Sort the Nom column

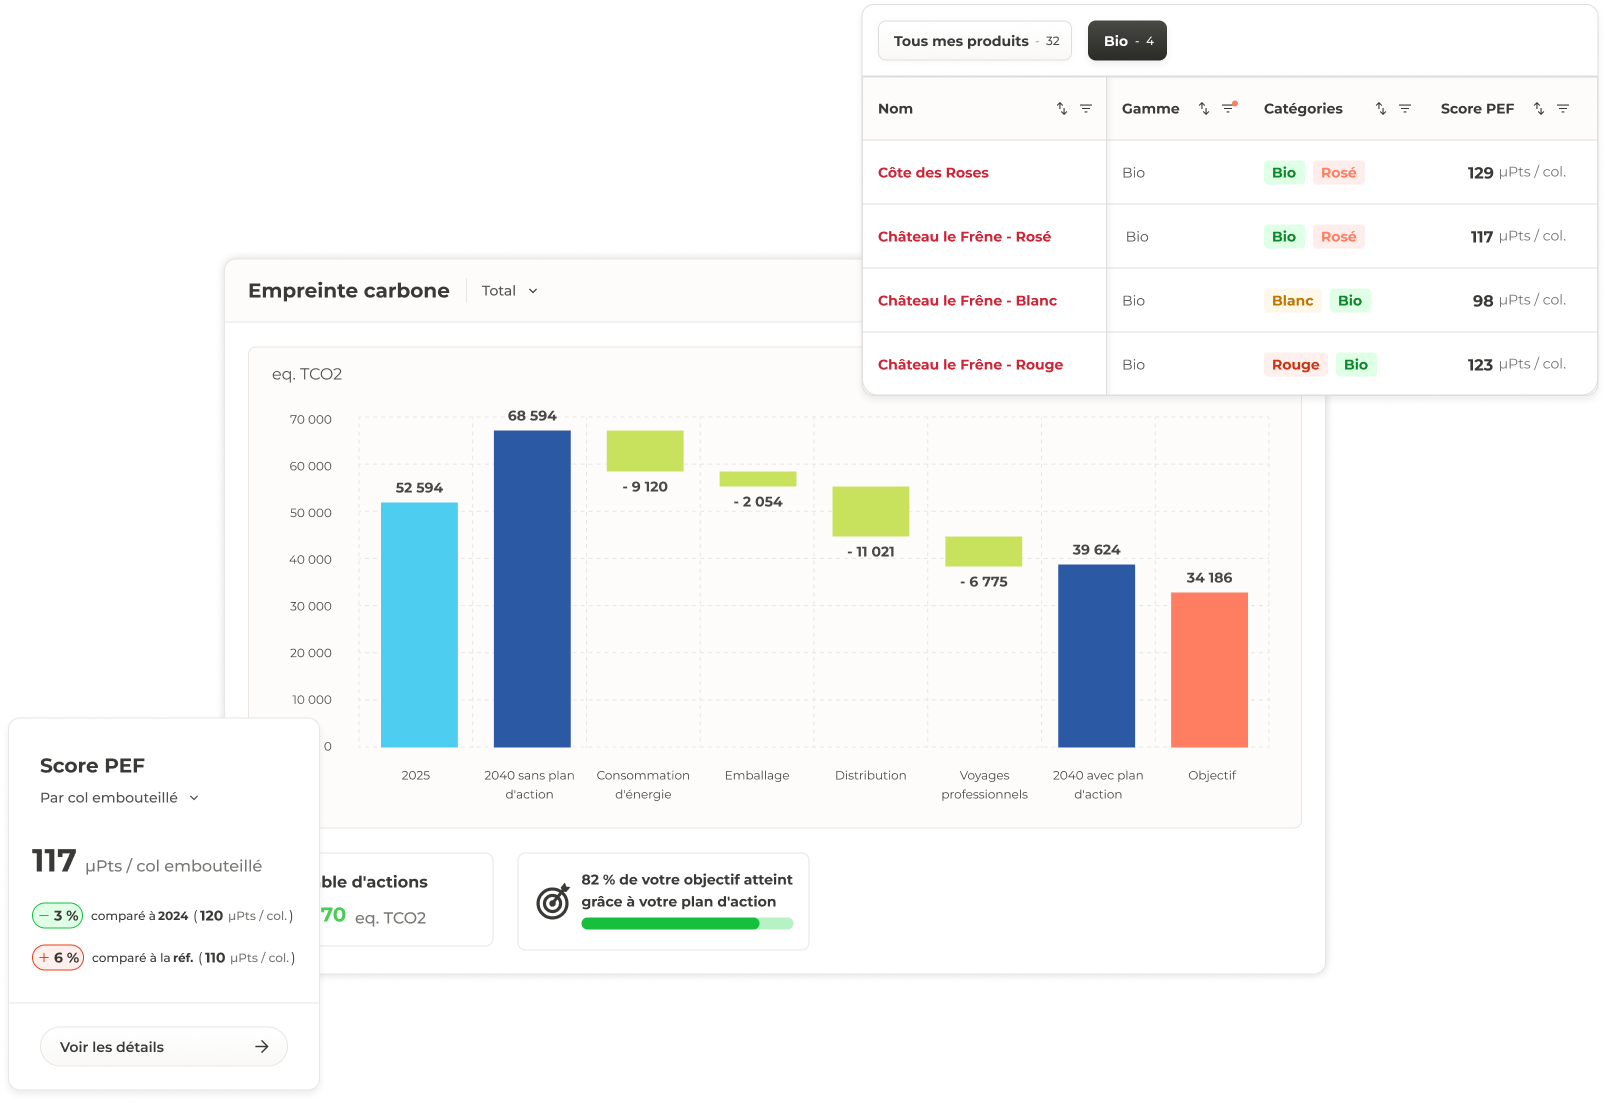pyautogui.click(x=1061, y=109)
